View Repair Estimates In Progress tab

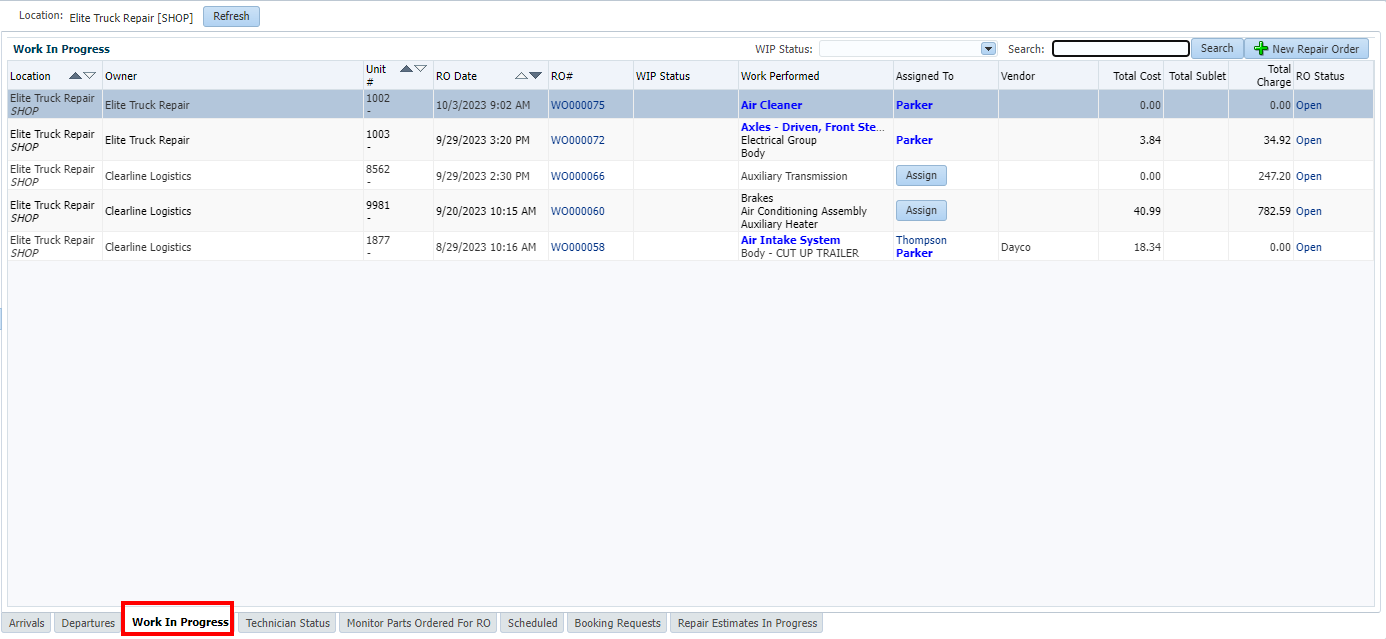pos(747,623)
